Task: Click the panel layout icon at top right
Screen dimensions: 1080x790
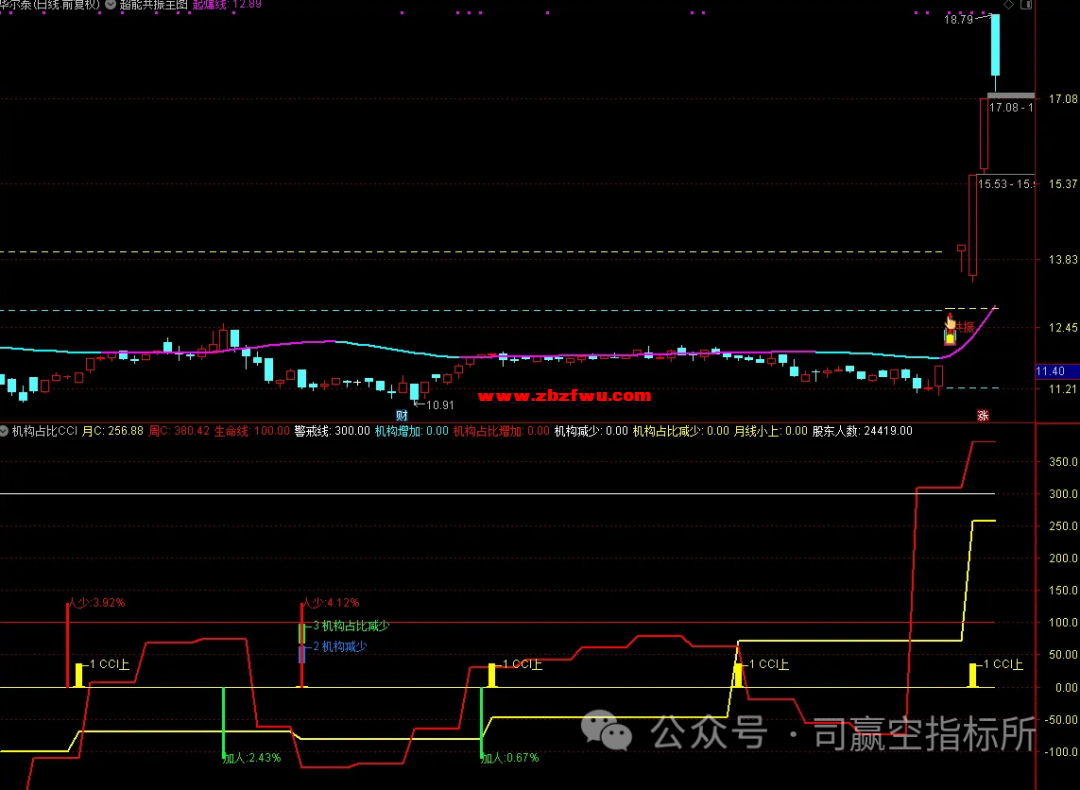Action: pyautogui.click(x=1026, y=4)
